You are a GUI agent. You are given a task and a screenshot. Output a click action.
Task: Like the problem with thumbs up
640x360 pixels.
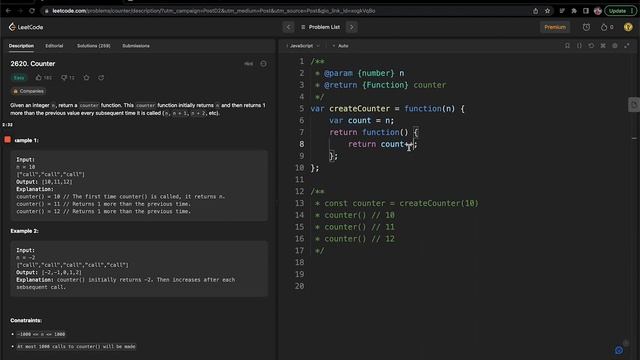coord(43,78)
